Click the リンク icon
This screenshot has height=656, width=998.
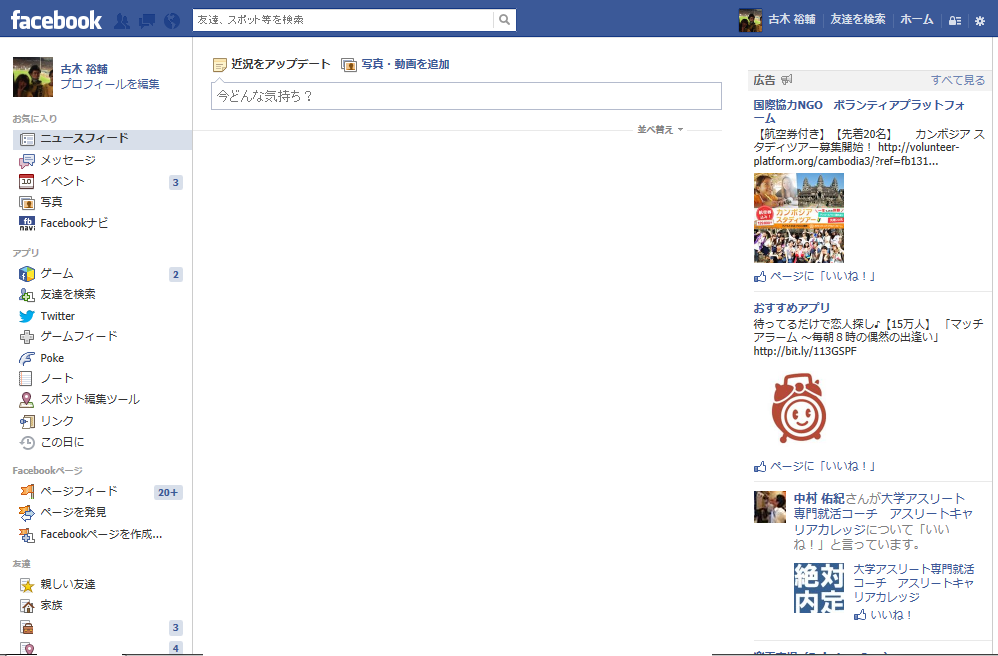pyautogui.click(x=27, y=421)
